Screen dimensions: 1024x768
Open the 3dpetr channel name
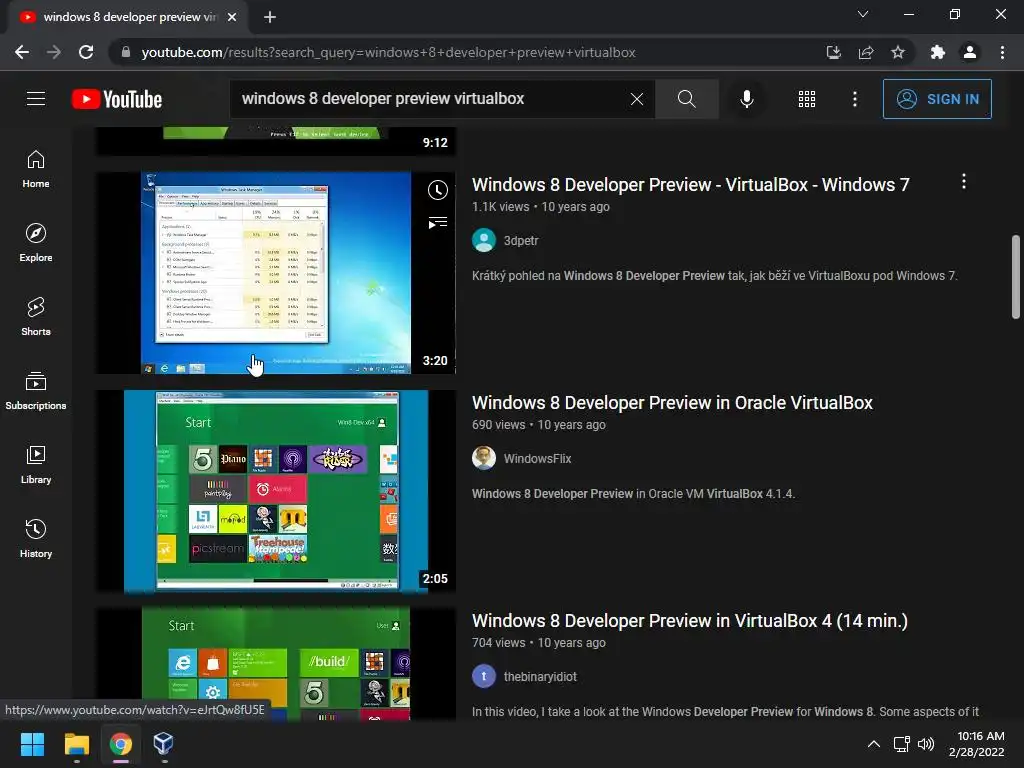click(520, 240)
